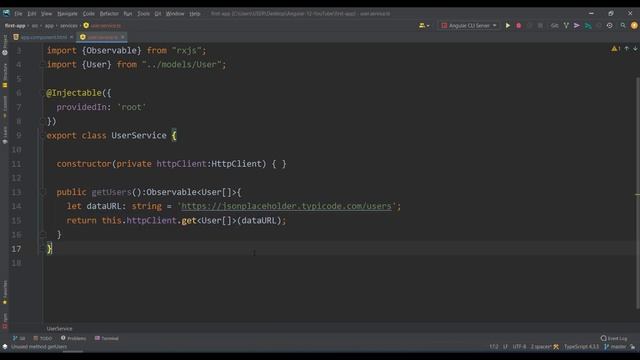Go to previous highlighted error arrow
640x360 pixels.
click(627, 49)
